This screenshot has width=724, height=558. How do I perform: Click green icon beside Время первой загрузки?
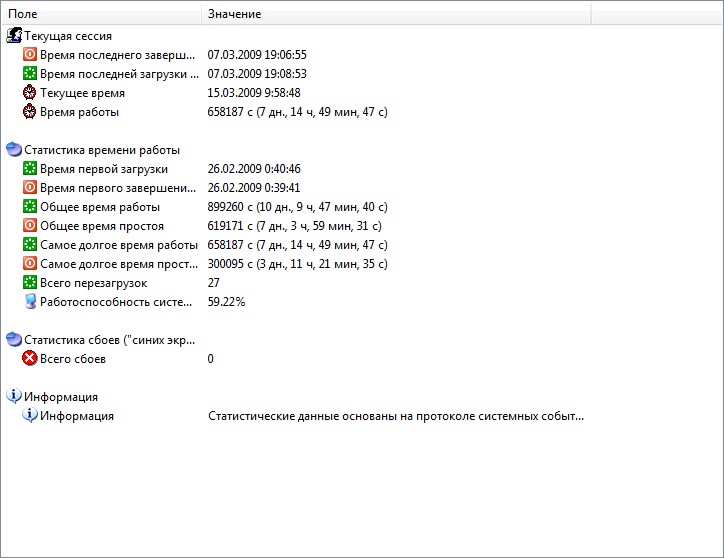(30, 169)
